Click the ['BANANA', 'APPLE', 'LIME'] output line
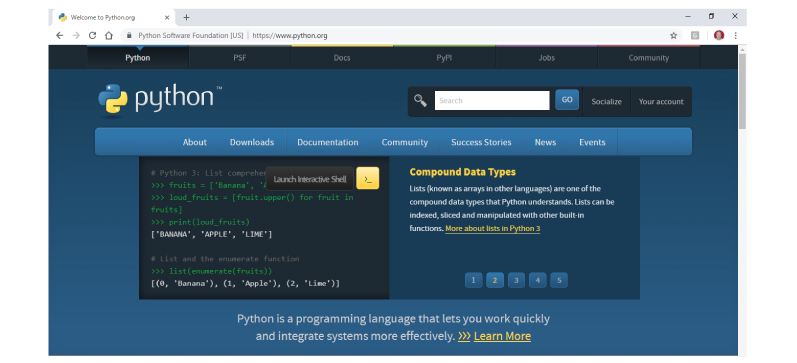 click(x=211, y=234)
